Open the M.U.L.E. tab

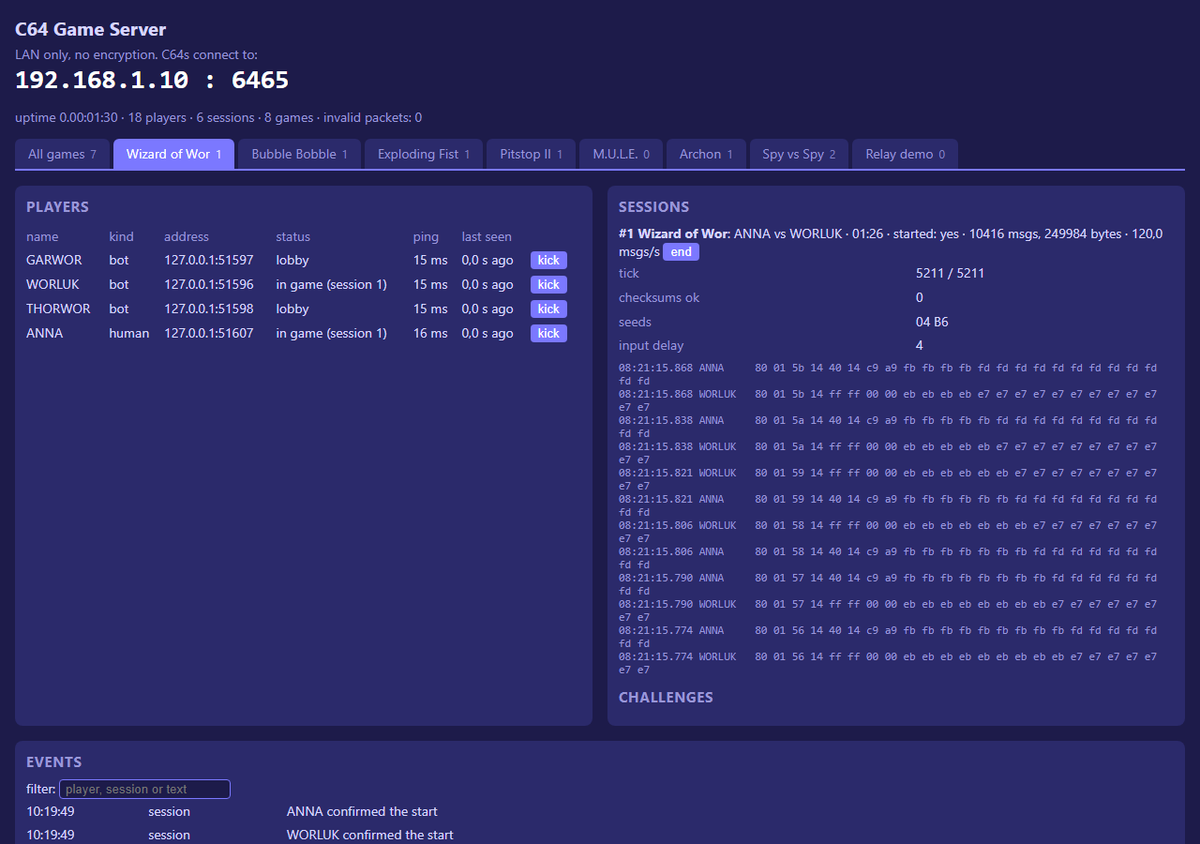tap(621, 154)
